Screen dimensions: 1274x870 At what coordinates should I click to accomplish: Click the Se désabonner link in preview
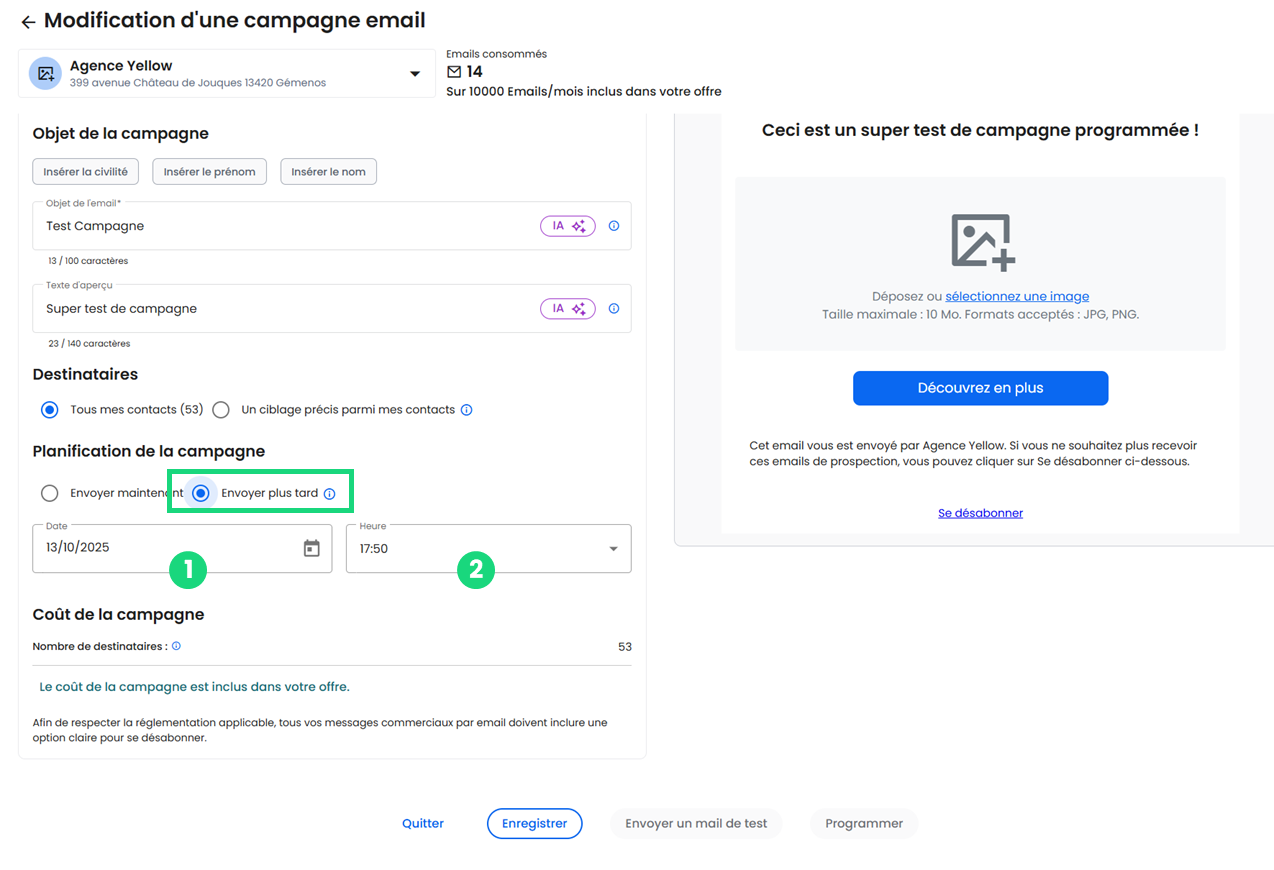[980, 513]
